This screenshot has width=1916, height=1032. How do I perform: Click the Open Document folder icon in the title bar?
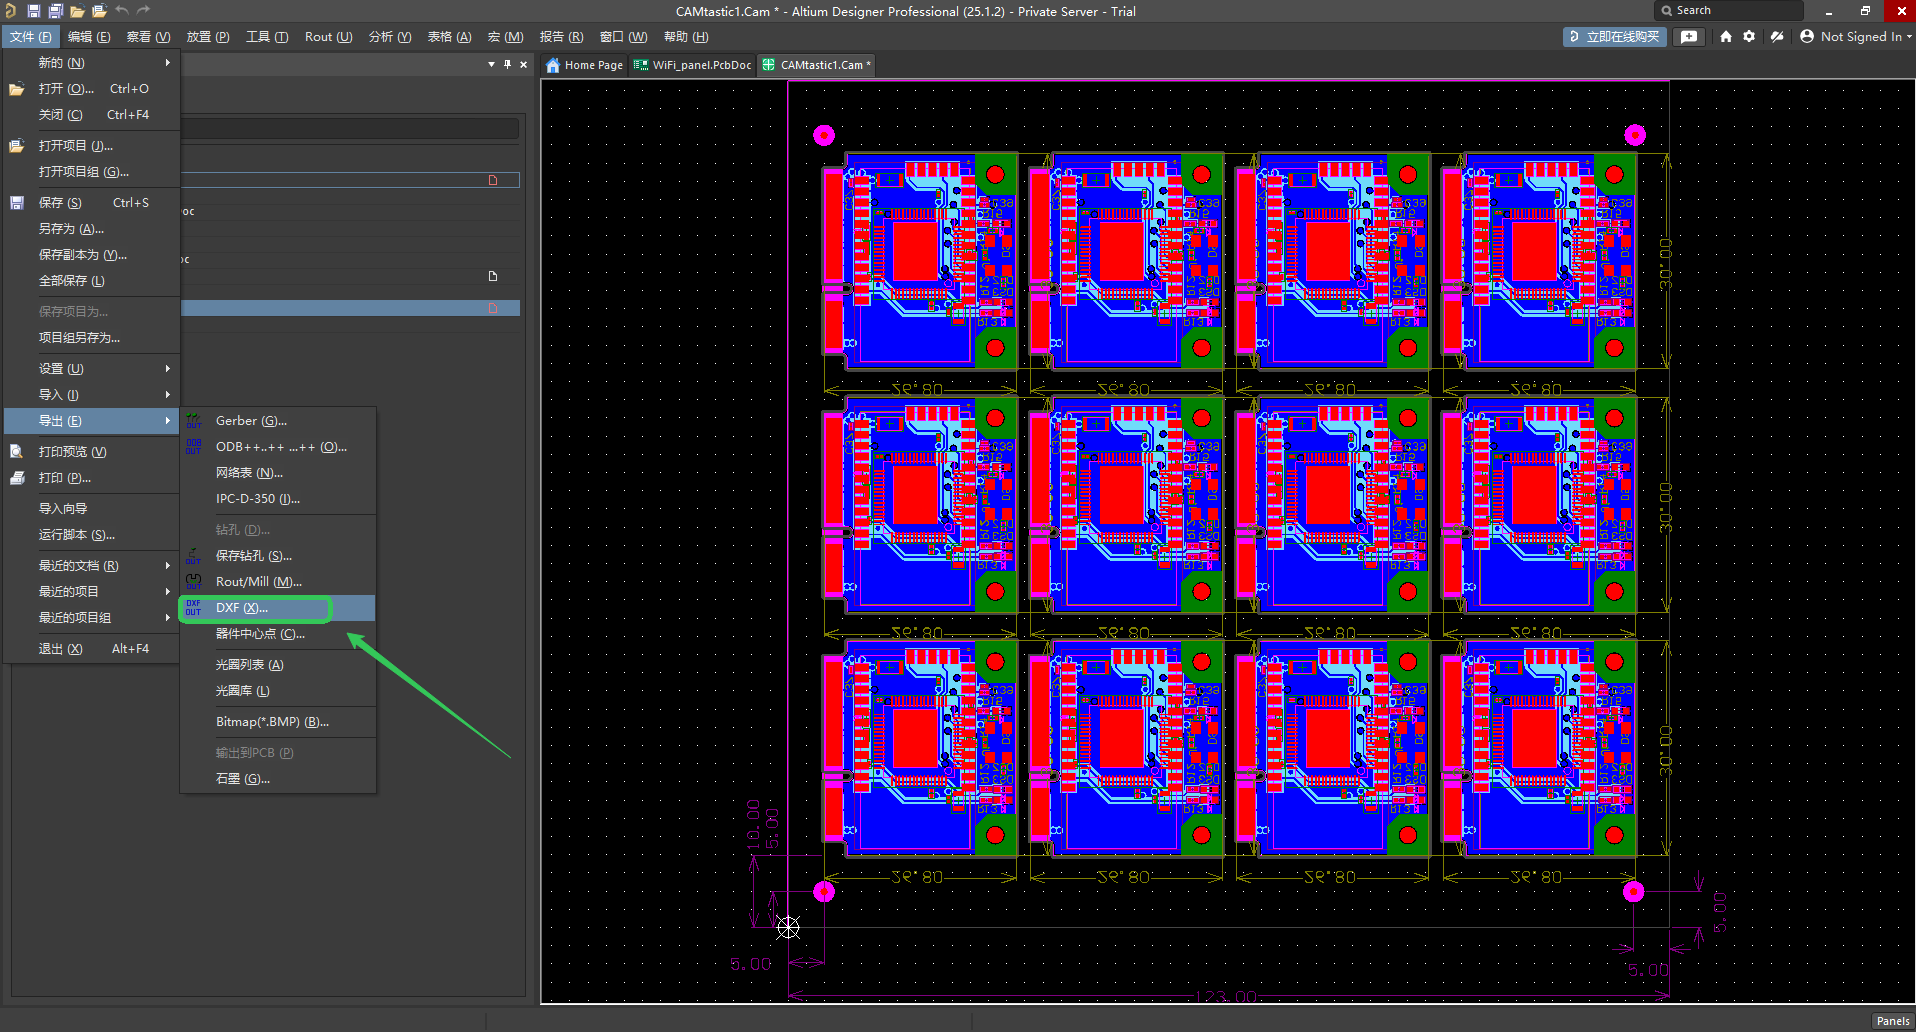pos(77,11)
